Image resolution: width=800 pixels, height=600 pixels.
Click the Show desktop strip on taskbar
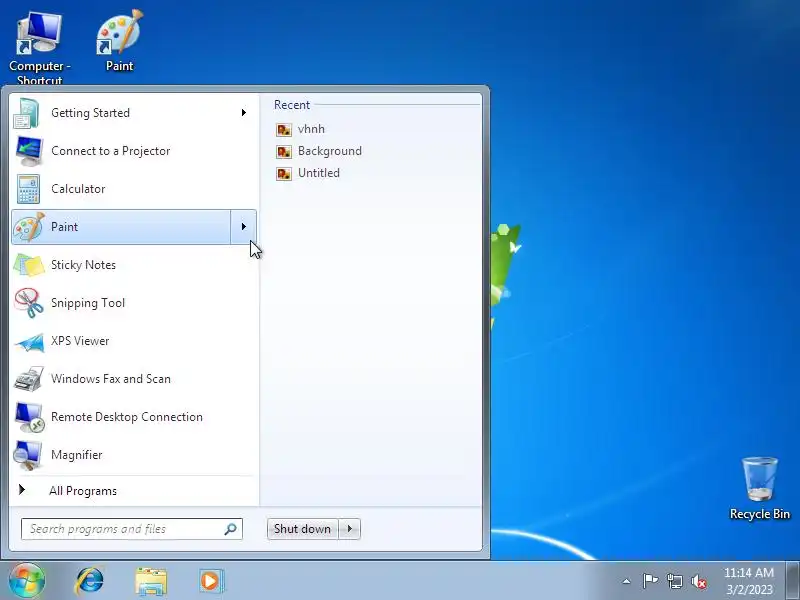click(792, 580)
